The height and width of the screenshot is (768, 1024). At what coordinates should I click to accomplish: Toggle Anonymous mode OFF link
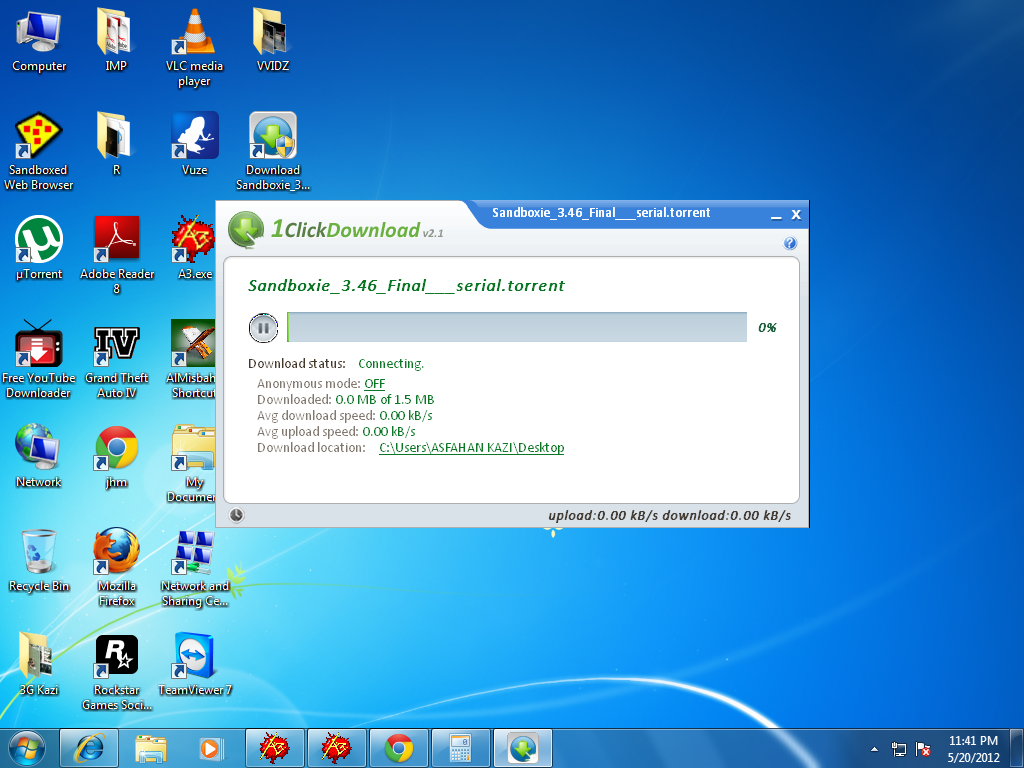pos(374,384)
